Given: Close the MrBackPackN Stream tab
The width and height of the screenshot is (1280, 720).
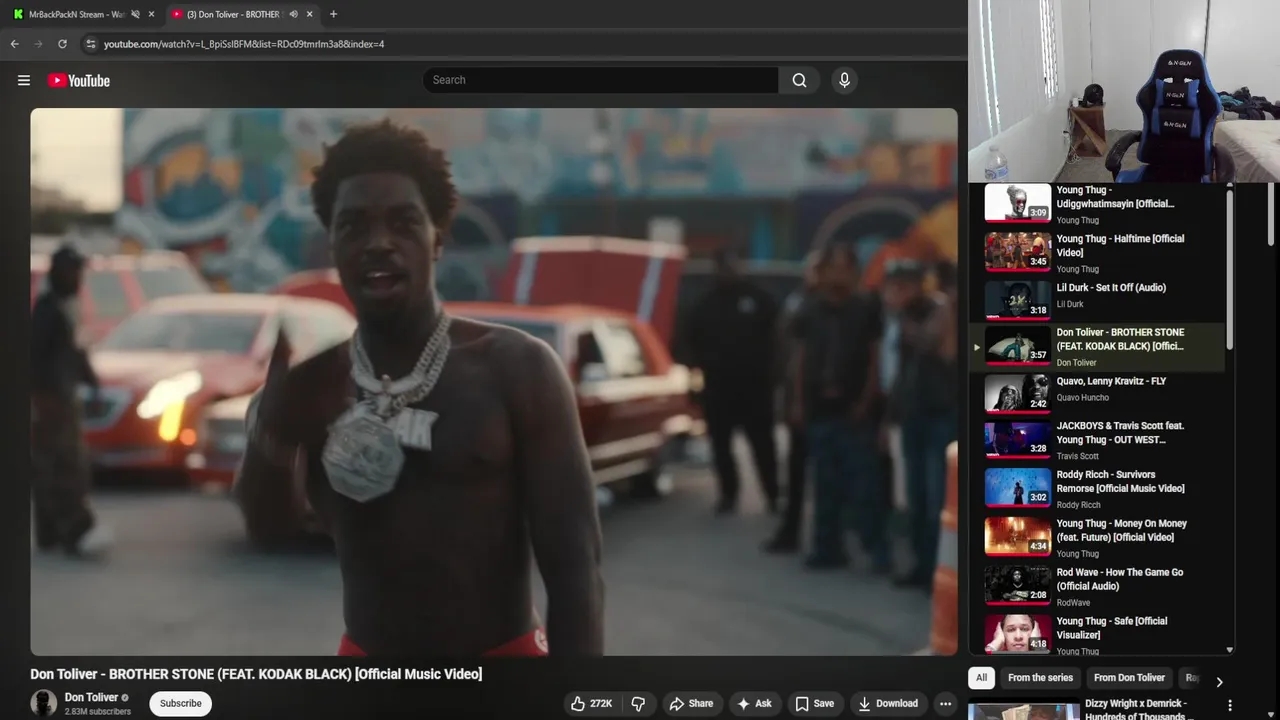Looking at the screenshot, I should tap(151, 14).
